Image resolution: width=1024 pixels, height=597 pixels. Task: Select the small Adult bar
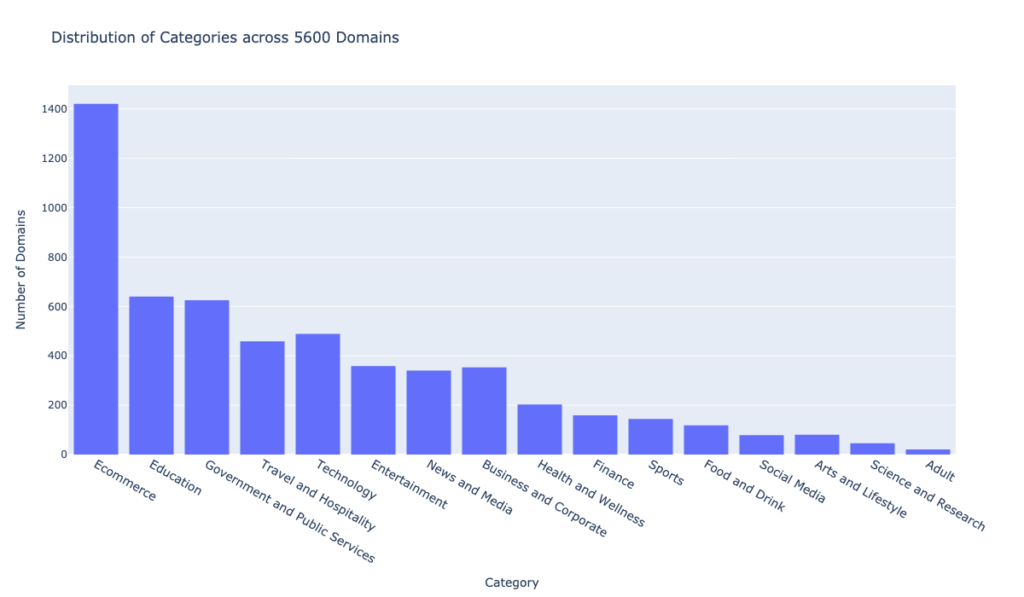[x=928, y=452]
